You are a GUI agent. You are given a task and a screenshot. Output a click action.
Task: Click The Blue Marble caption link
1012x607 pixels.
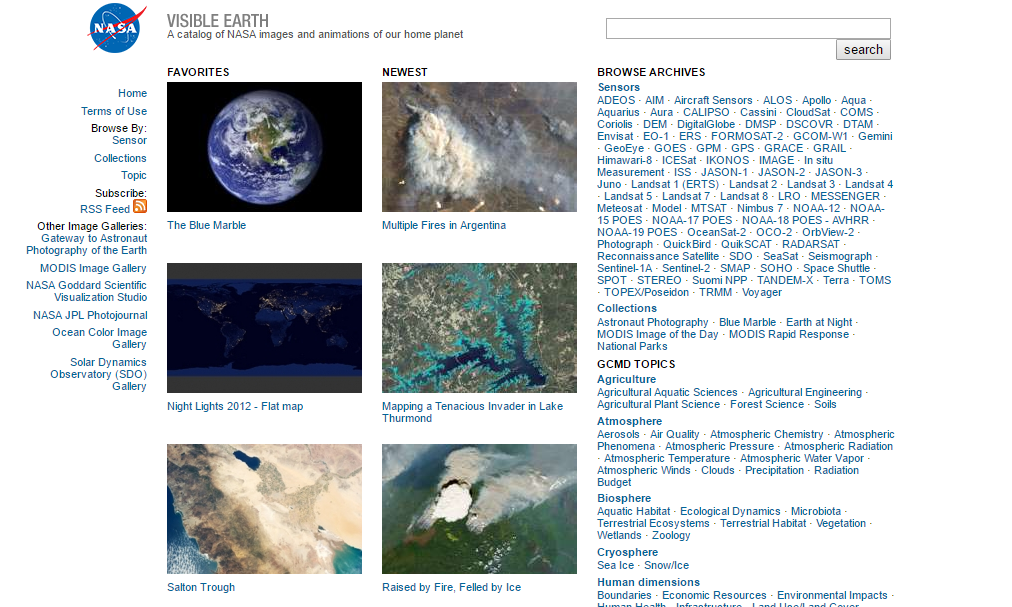207,225
